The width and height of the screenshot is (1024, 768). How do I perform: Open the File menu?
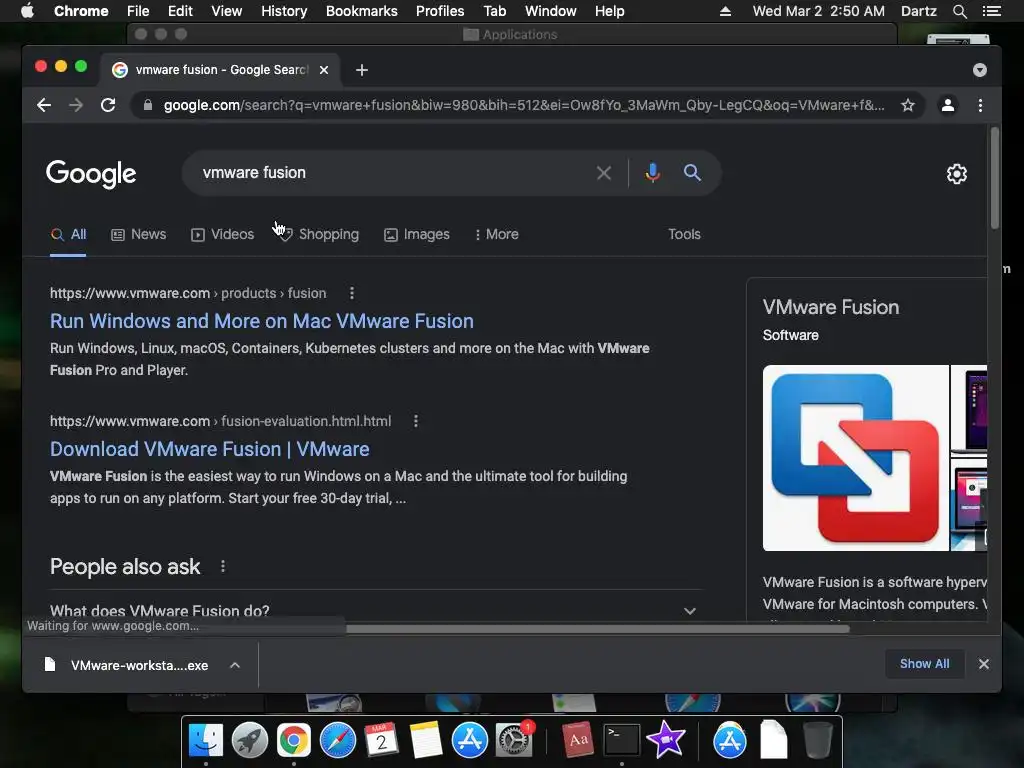(138, 11)
